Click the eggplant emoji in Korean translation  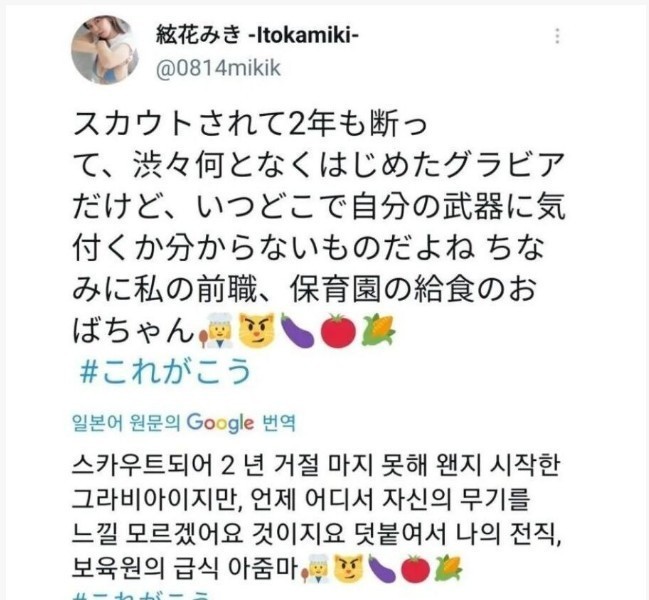coord(381,569)
